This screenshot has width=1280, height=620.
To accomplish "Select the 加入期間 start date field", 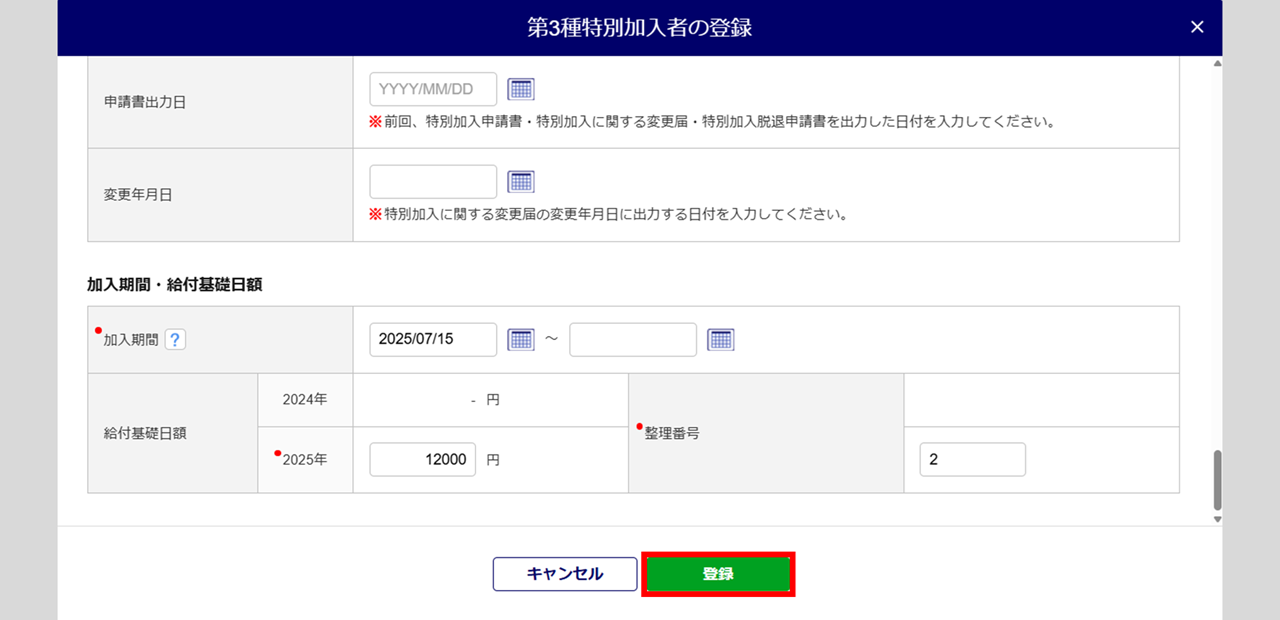I will click(433, 339).
